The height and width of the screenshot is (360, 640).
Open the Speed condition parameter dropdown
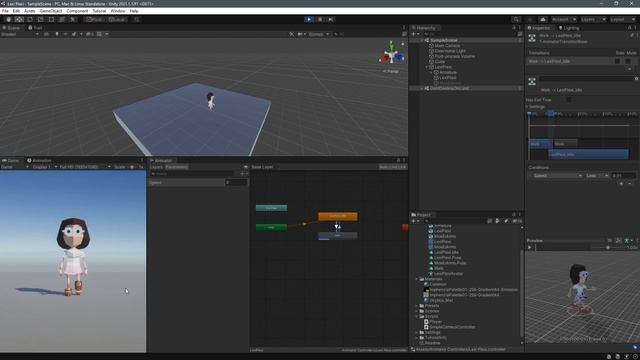[x=557, y=176]
